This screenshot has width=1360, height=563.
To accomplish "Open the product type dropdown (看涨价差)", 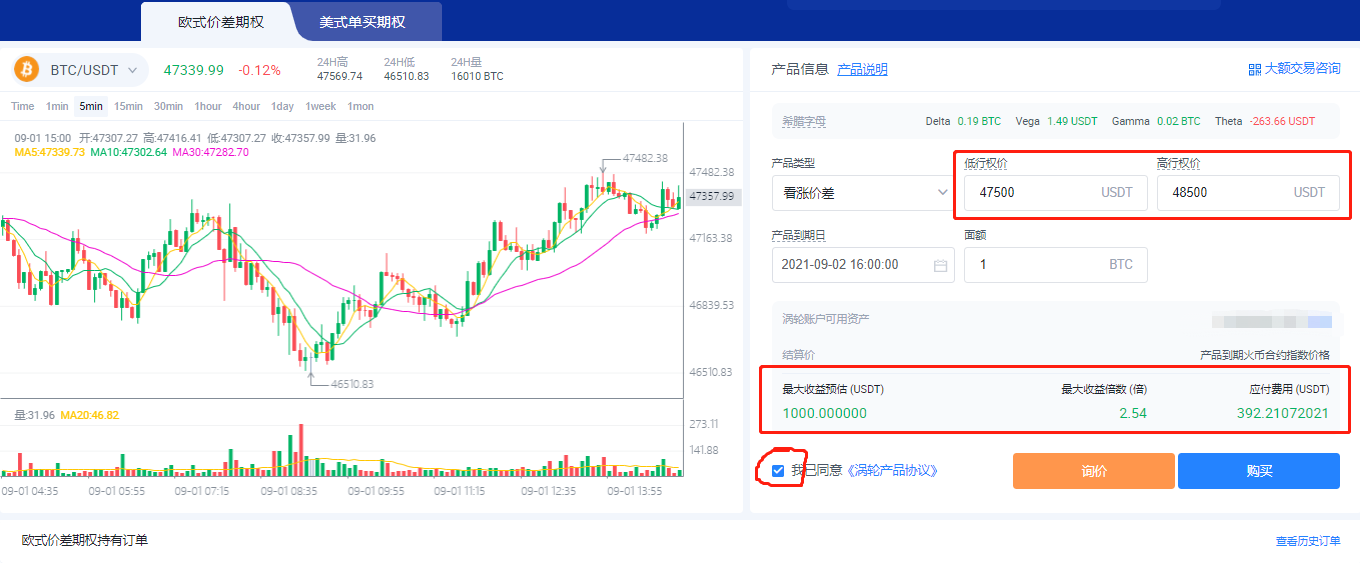I will click(x=862, y=193).
